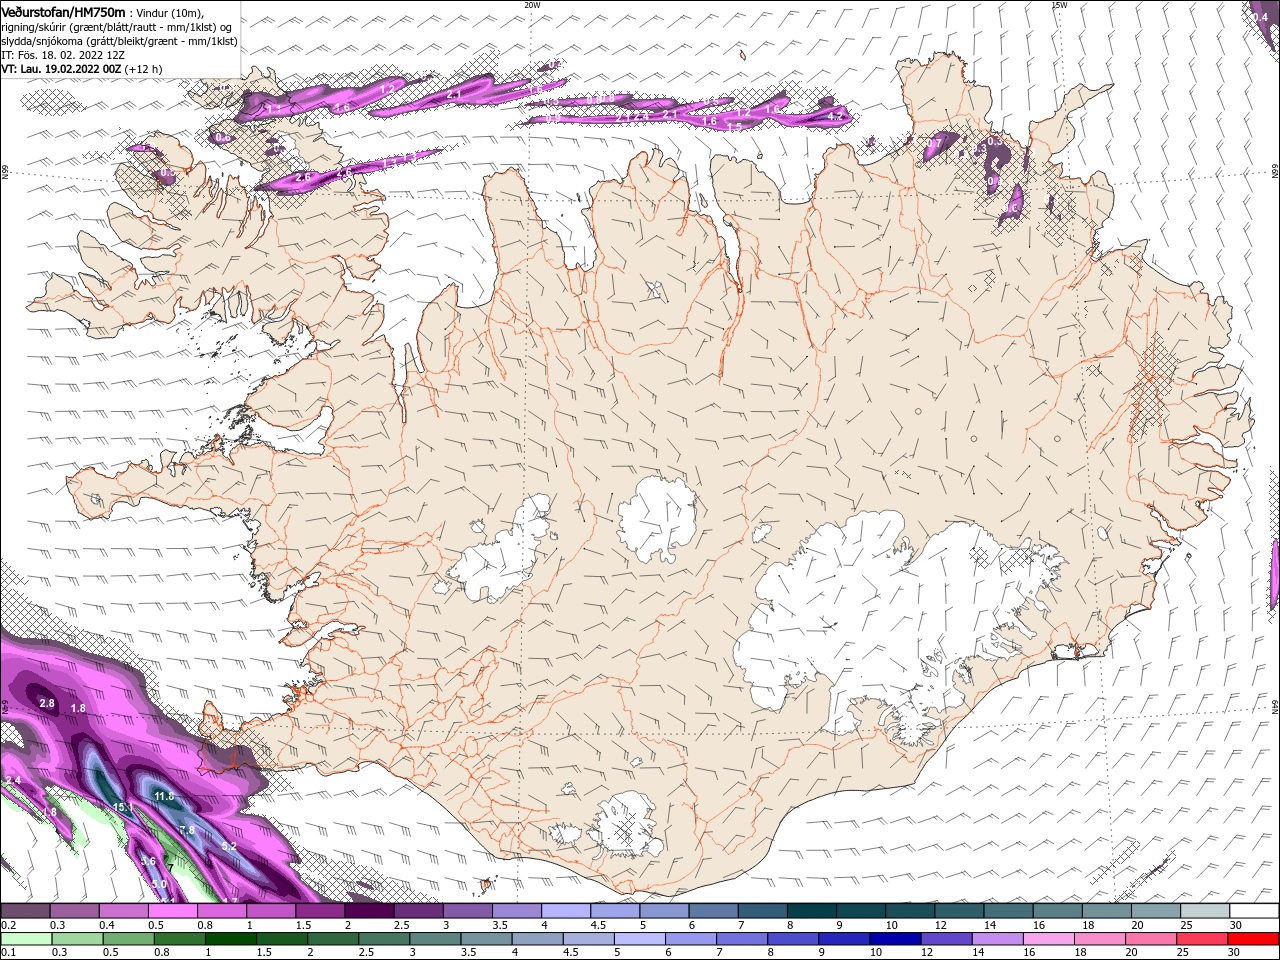Screen dimensions: 1280x960
Task: Click the Veðurstofan/HM750m title text
Action: point(64,12)
